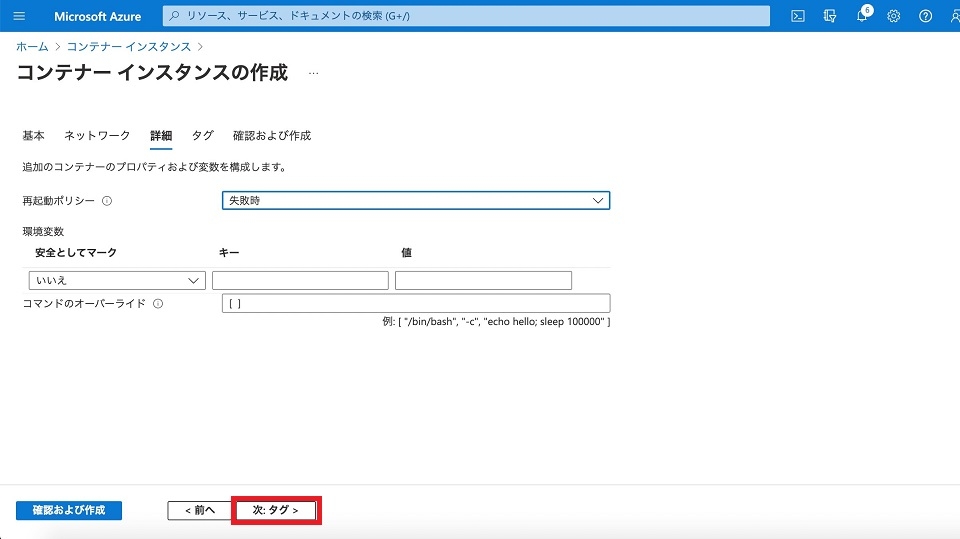
Task: Show info for 再起動ポリシー
Action: 107,201
